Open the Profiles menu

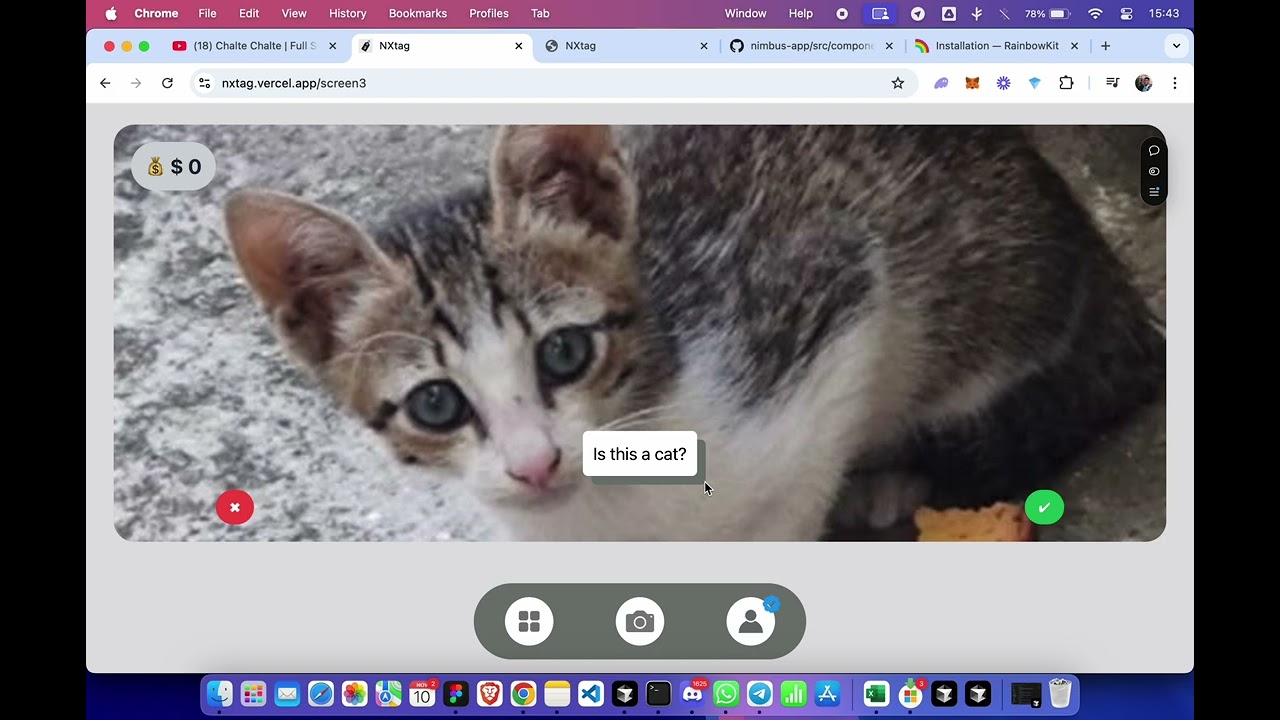click(x=489, y=14)
